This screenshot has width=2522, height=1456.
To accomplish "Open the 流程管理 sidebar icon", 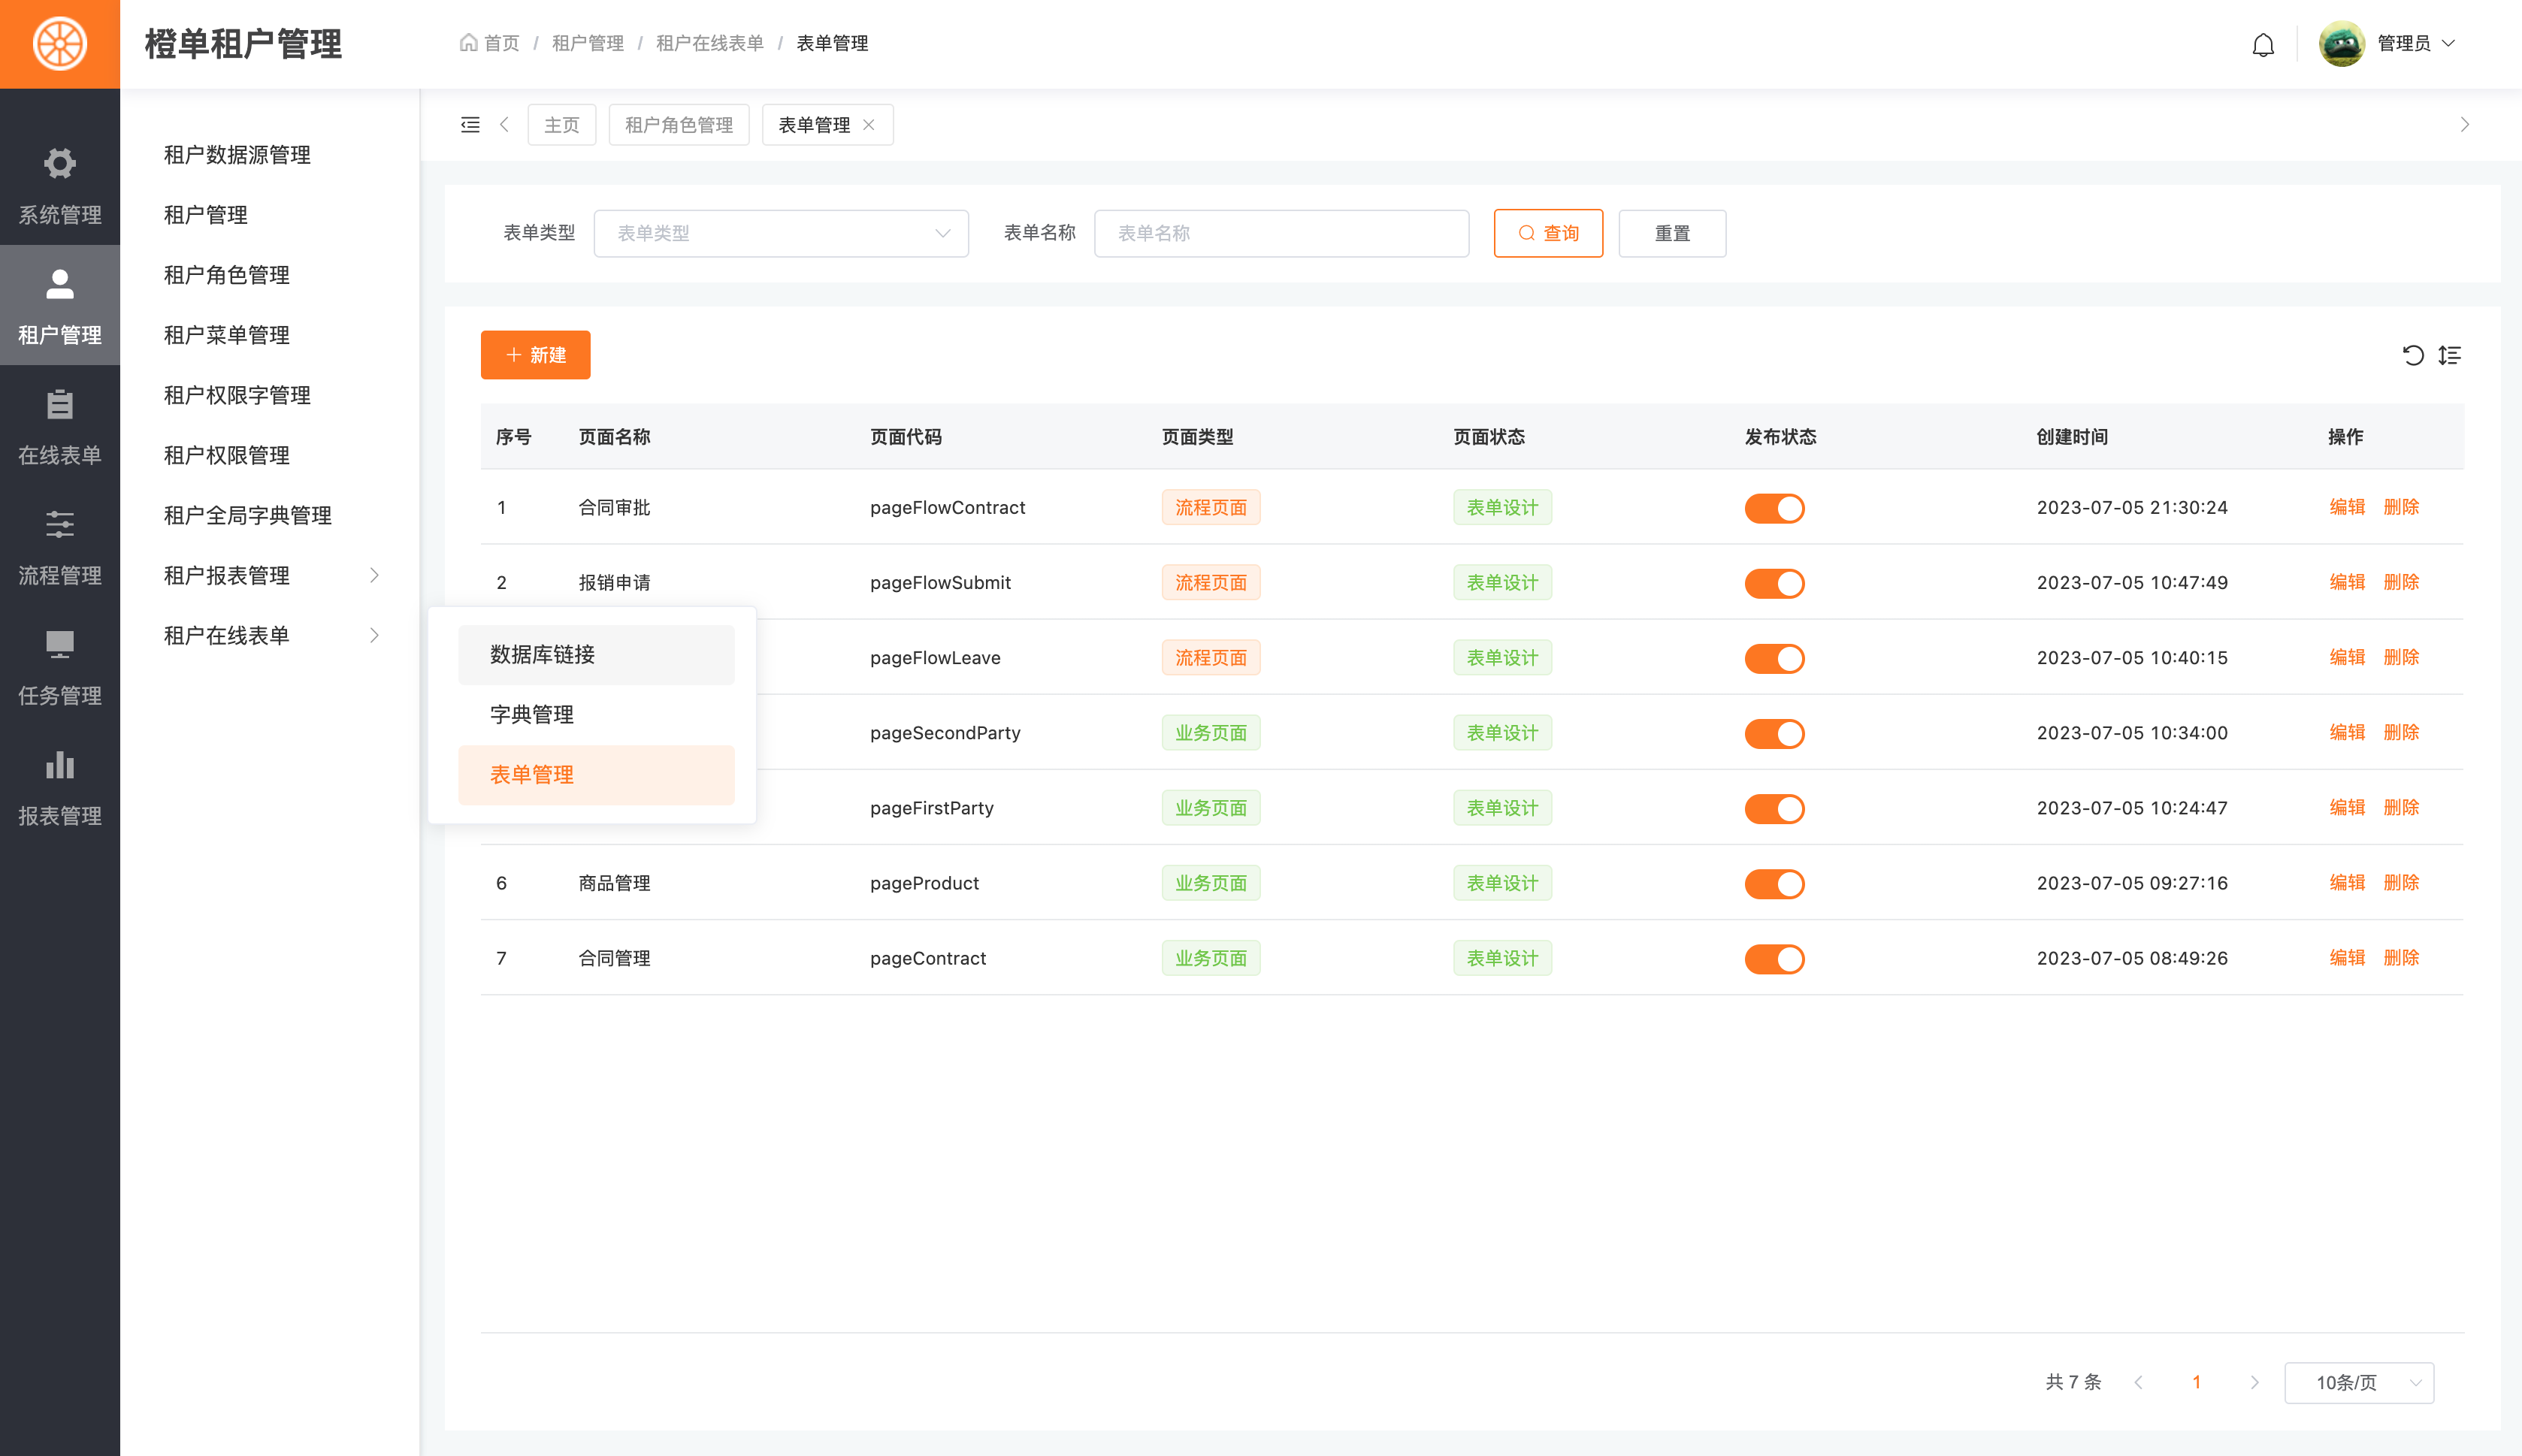I will [x=60, y=525].
